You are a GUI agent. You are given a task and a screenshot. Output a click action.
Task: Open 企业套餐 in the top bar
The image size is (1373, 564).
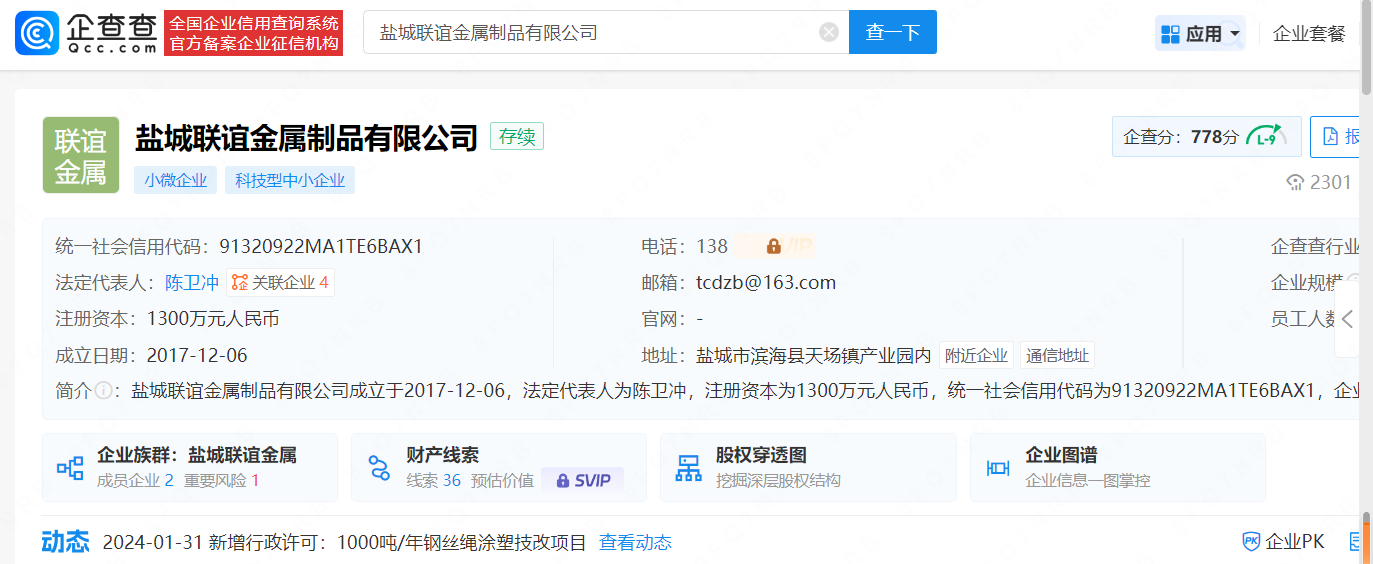[1309, 34]
